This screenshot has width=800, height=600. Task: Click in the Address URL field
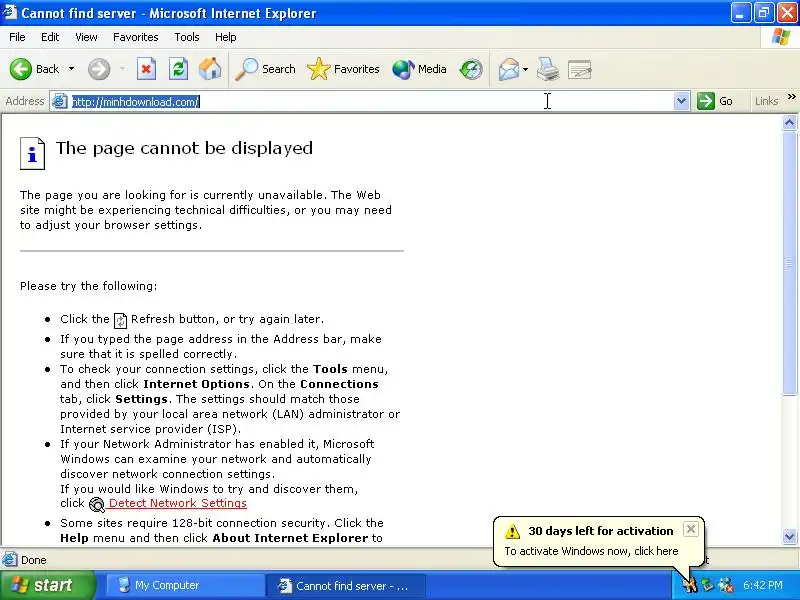pyautogui.click(x=371, y=101)
